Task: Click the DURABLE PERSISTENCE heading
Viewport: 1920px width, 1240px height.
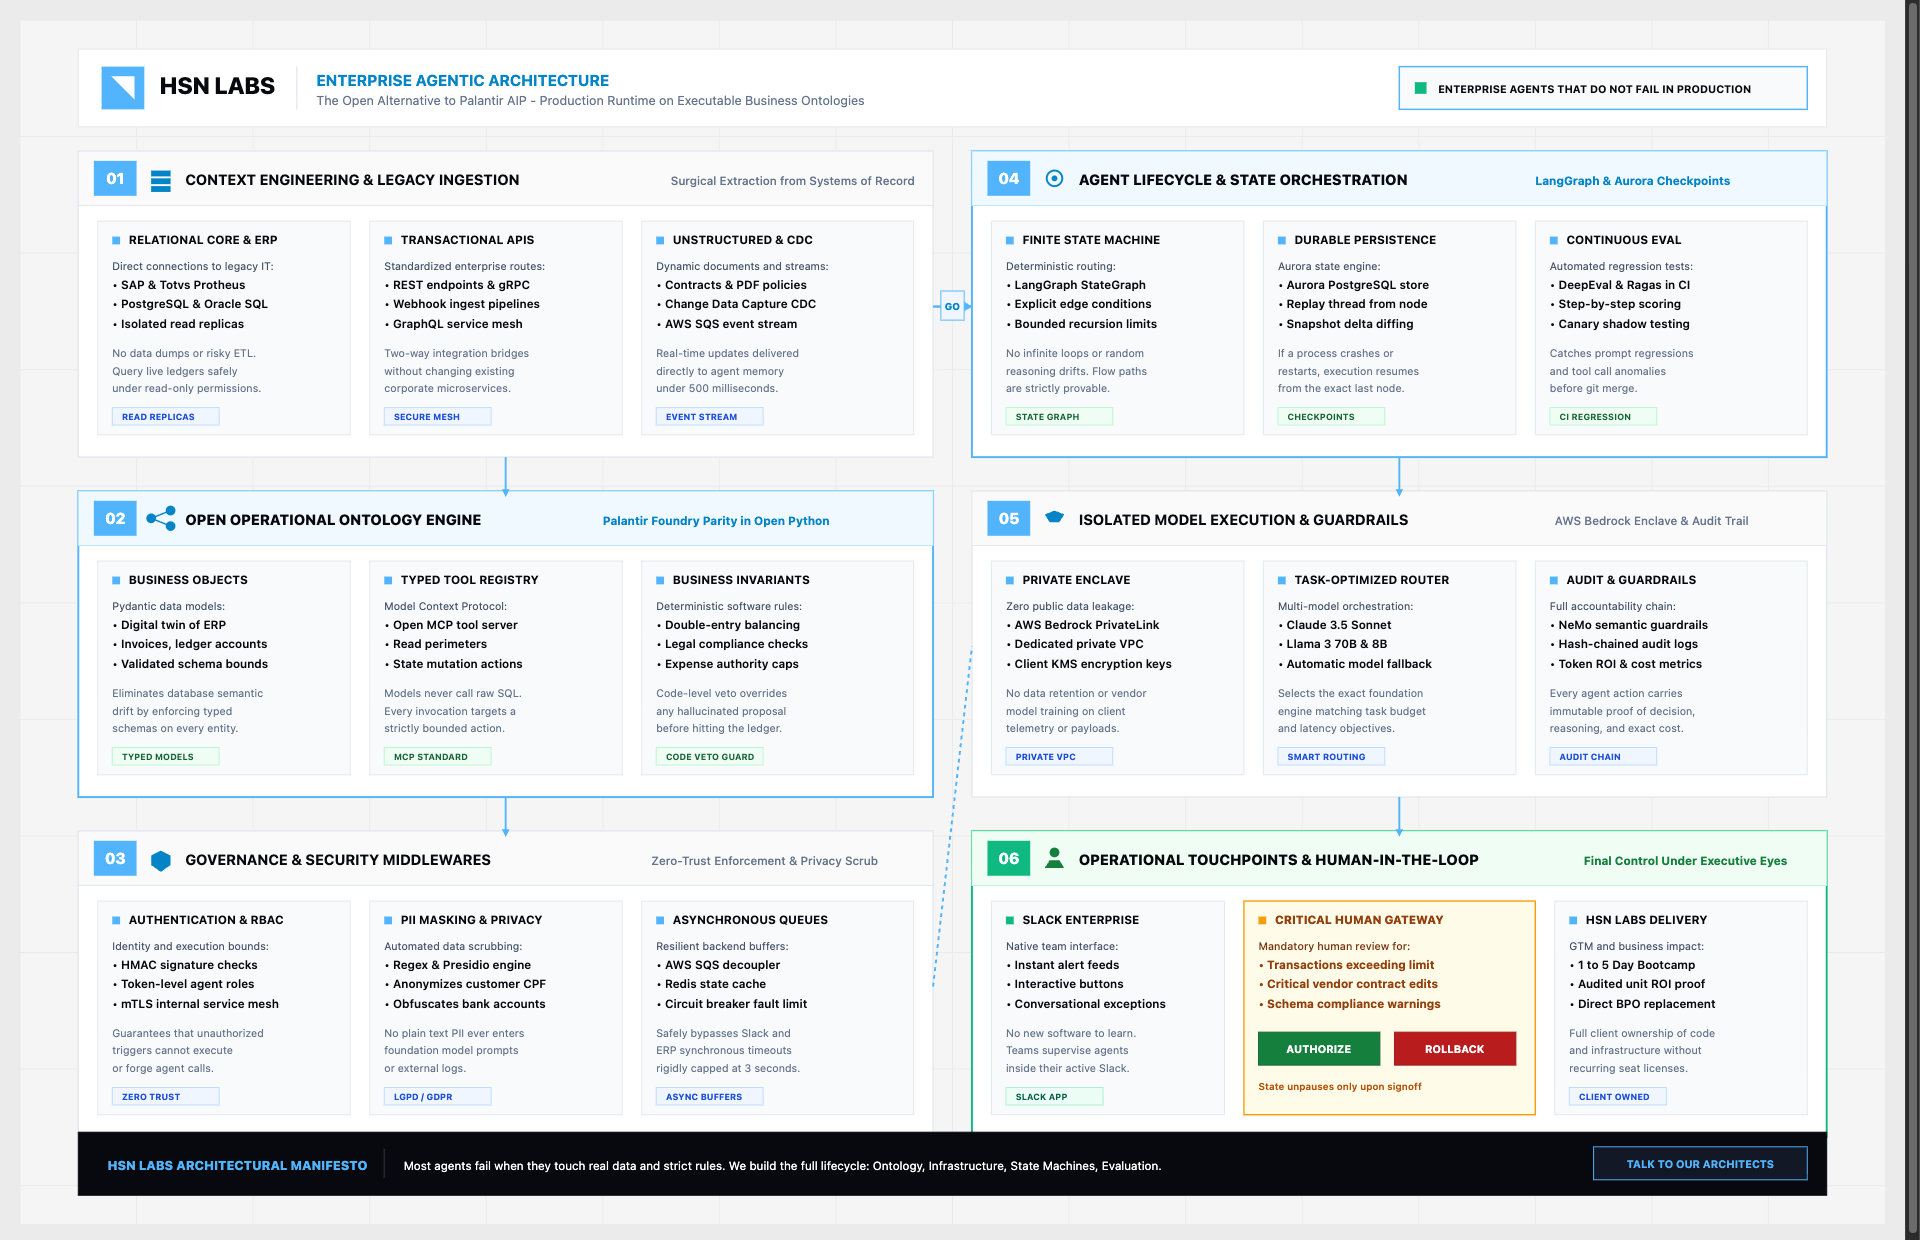Action: (x=1365, y=240)
